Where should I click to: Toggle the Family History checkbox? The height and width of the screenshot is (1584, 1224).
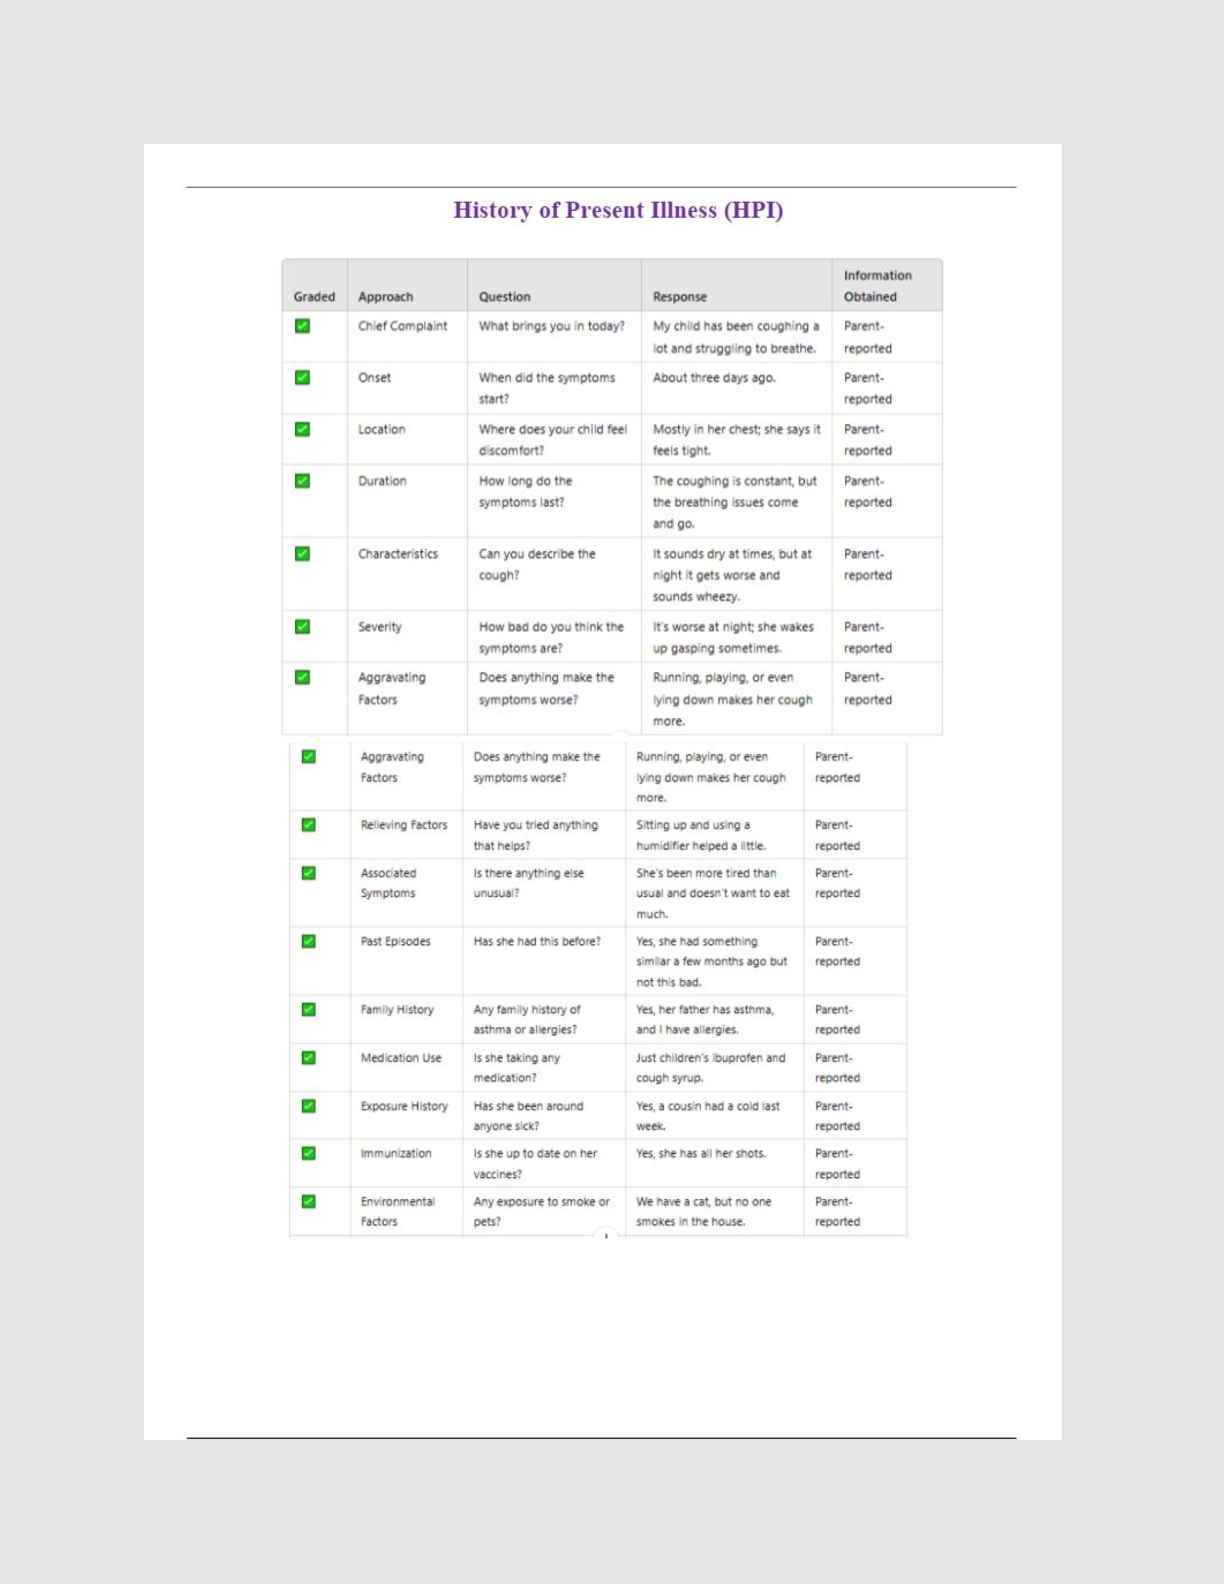[308, 1009]
